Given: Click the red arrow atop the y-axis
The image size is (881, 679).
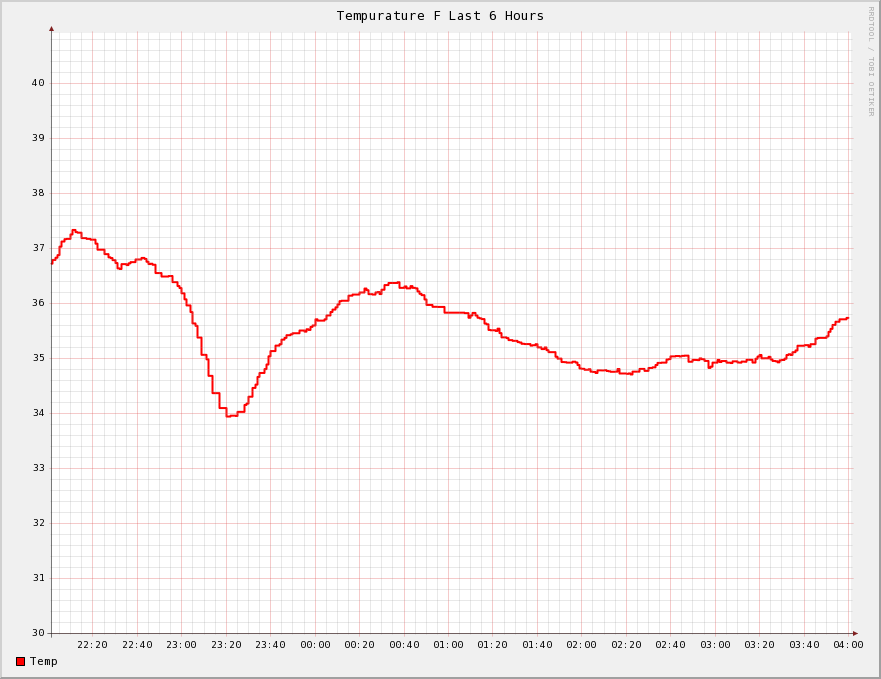Looking at the screenshot, I should (51, 29).
